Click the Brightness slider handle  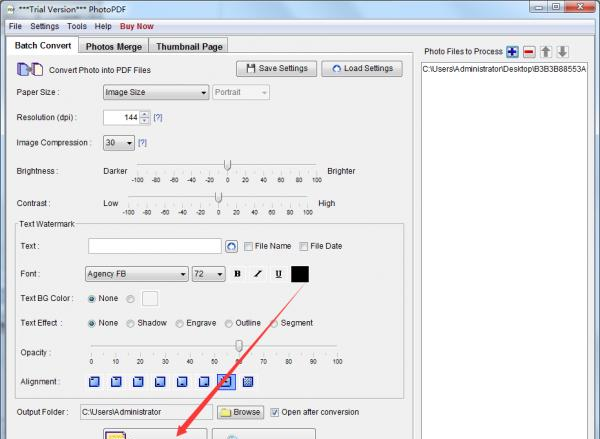click(x=227, y=165)
